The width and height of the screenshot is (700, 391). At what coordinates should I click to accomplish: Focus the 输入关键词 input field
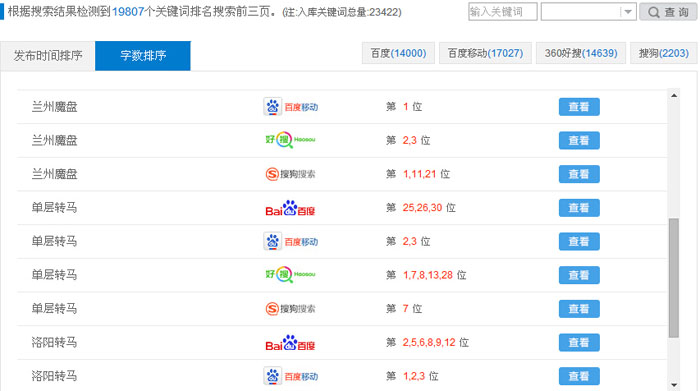[x=503, y=12]
